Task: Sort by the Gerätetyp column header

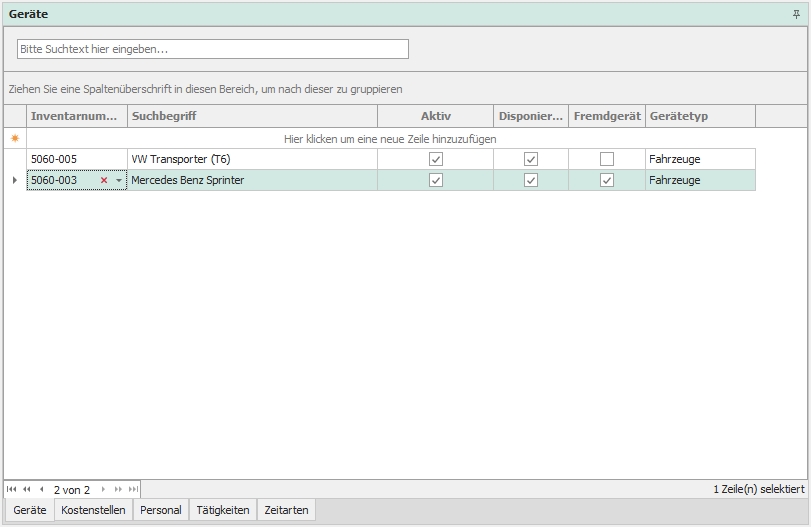Action: [700, 116]
